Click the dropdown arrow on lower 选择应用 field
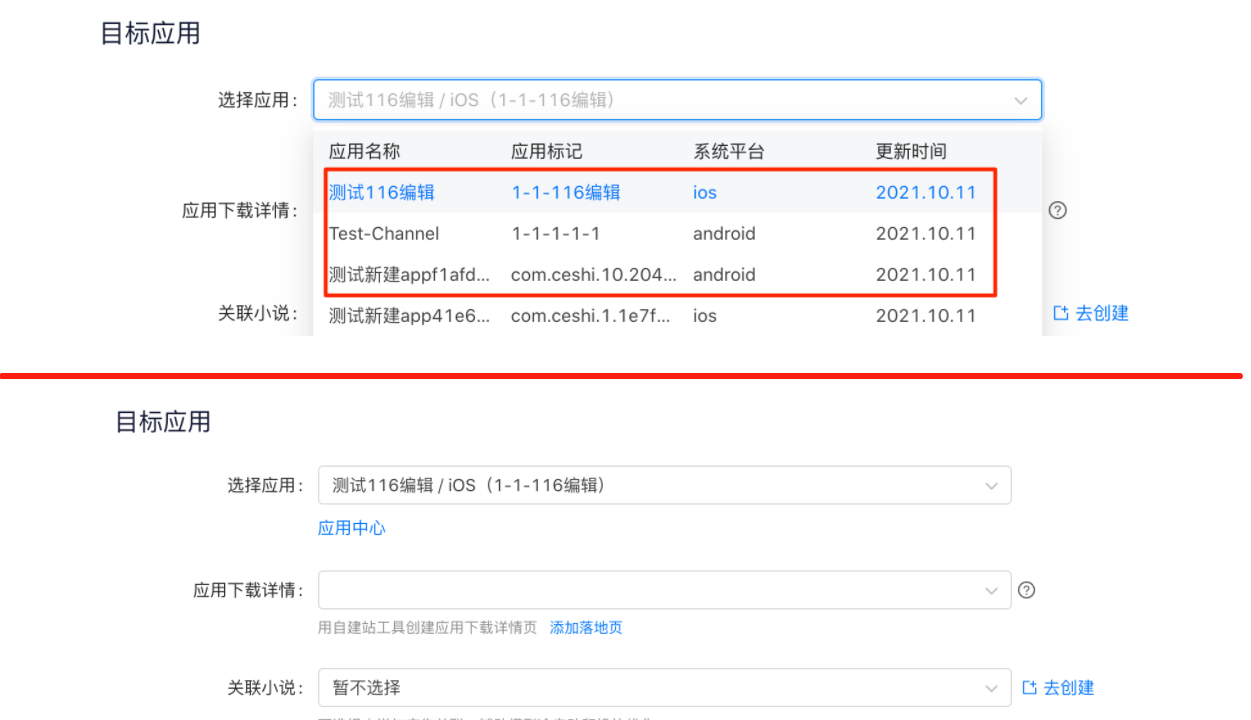Viewport: 1251px width, 720px height. point(990,485)
